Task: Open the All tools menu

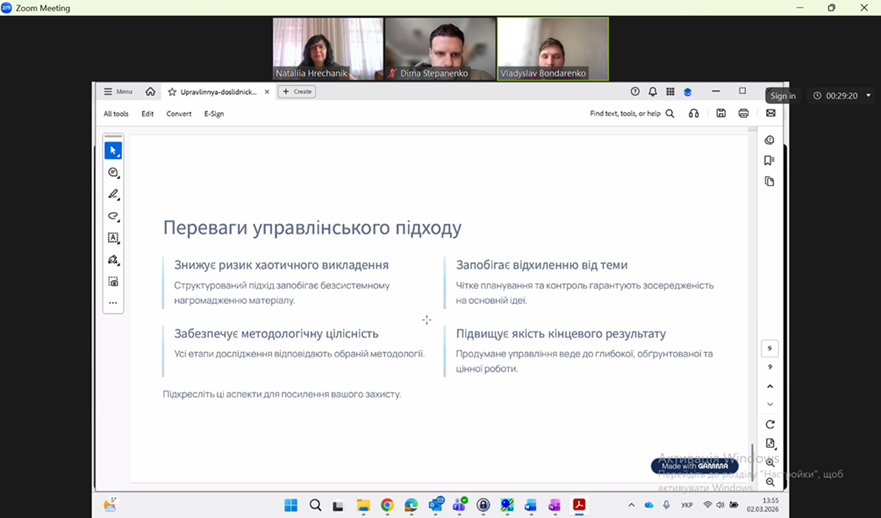Action: coord(116,113)
